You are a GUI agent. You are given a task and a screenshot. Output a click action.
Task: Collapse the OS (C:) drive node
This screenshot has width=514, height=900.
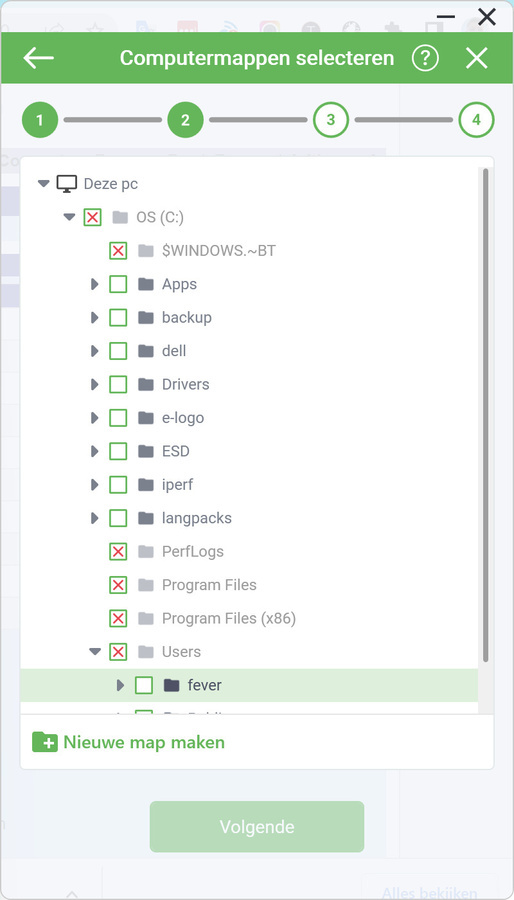69,217
